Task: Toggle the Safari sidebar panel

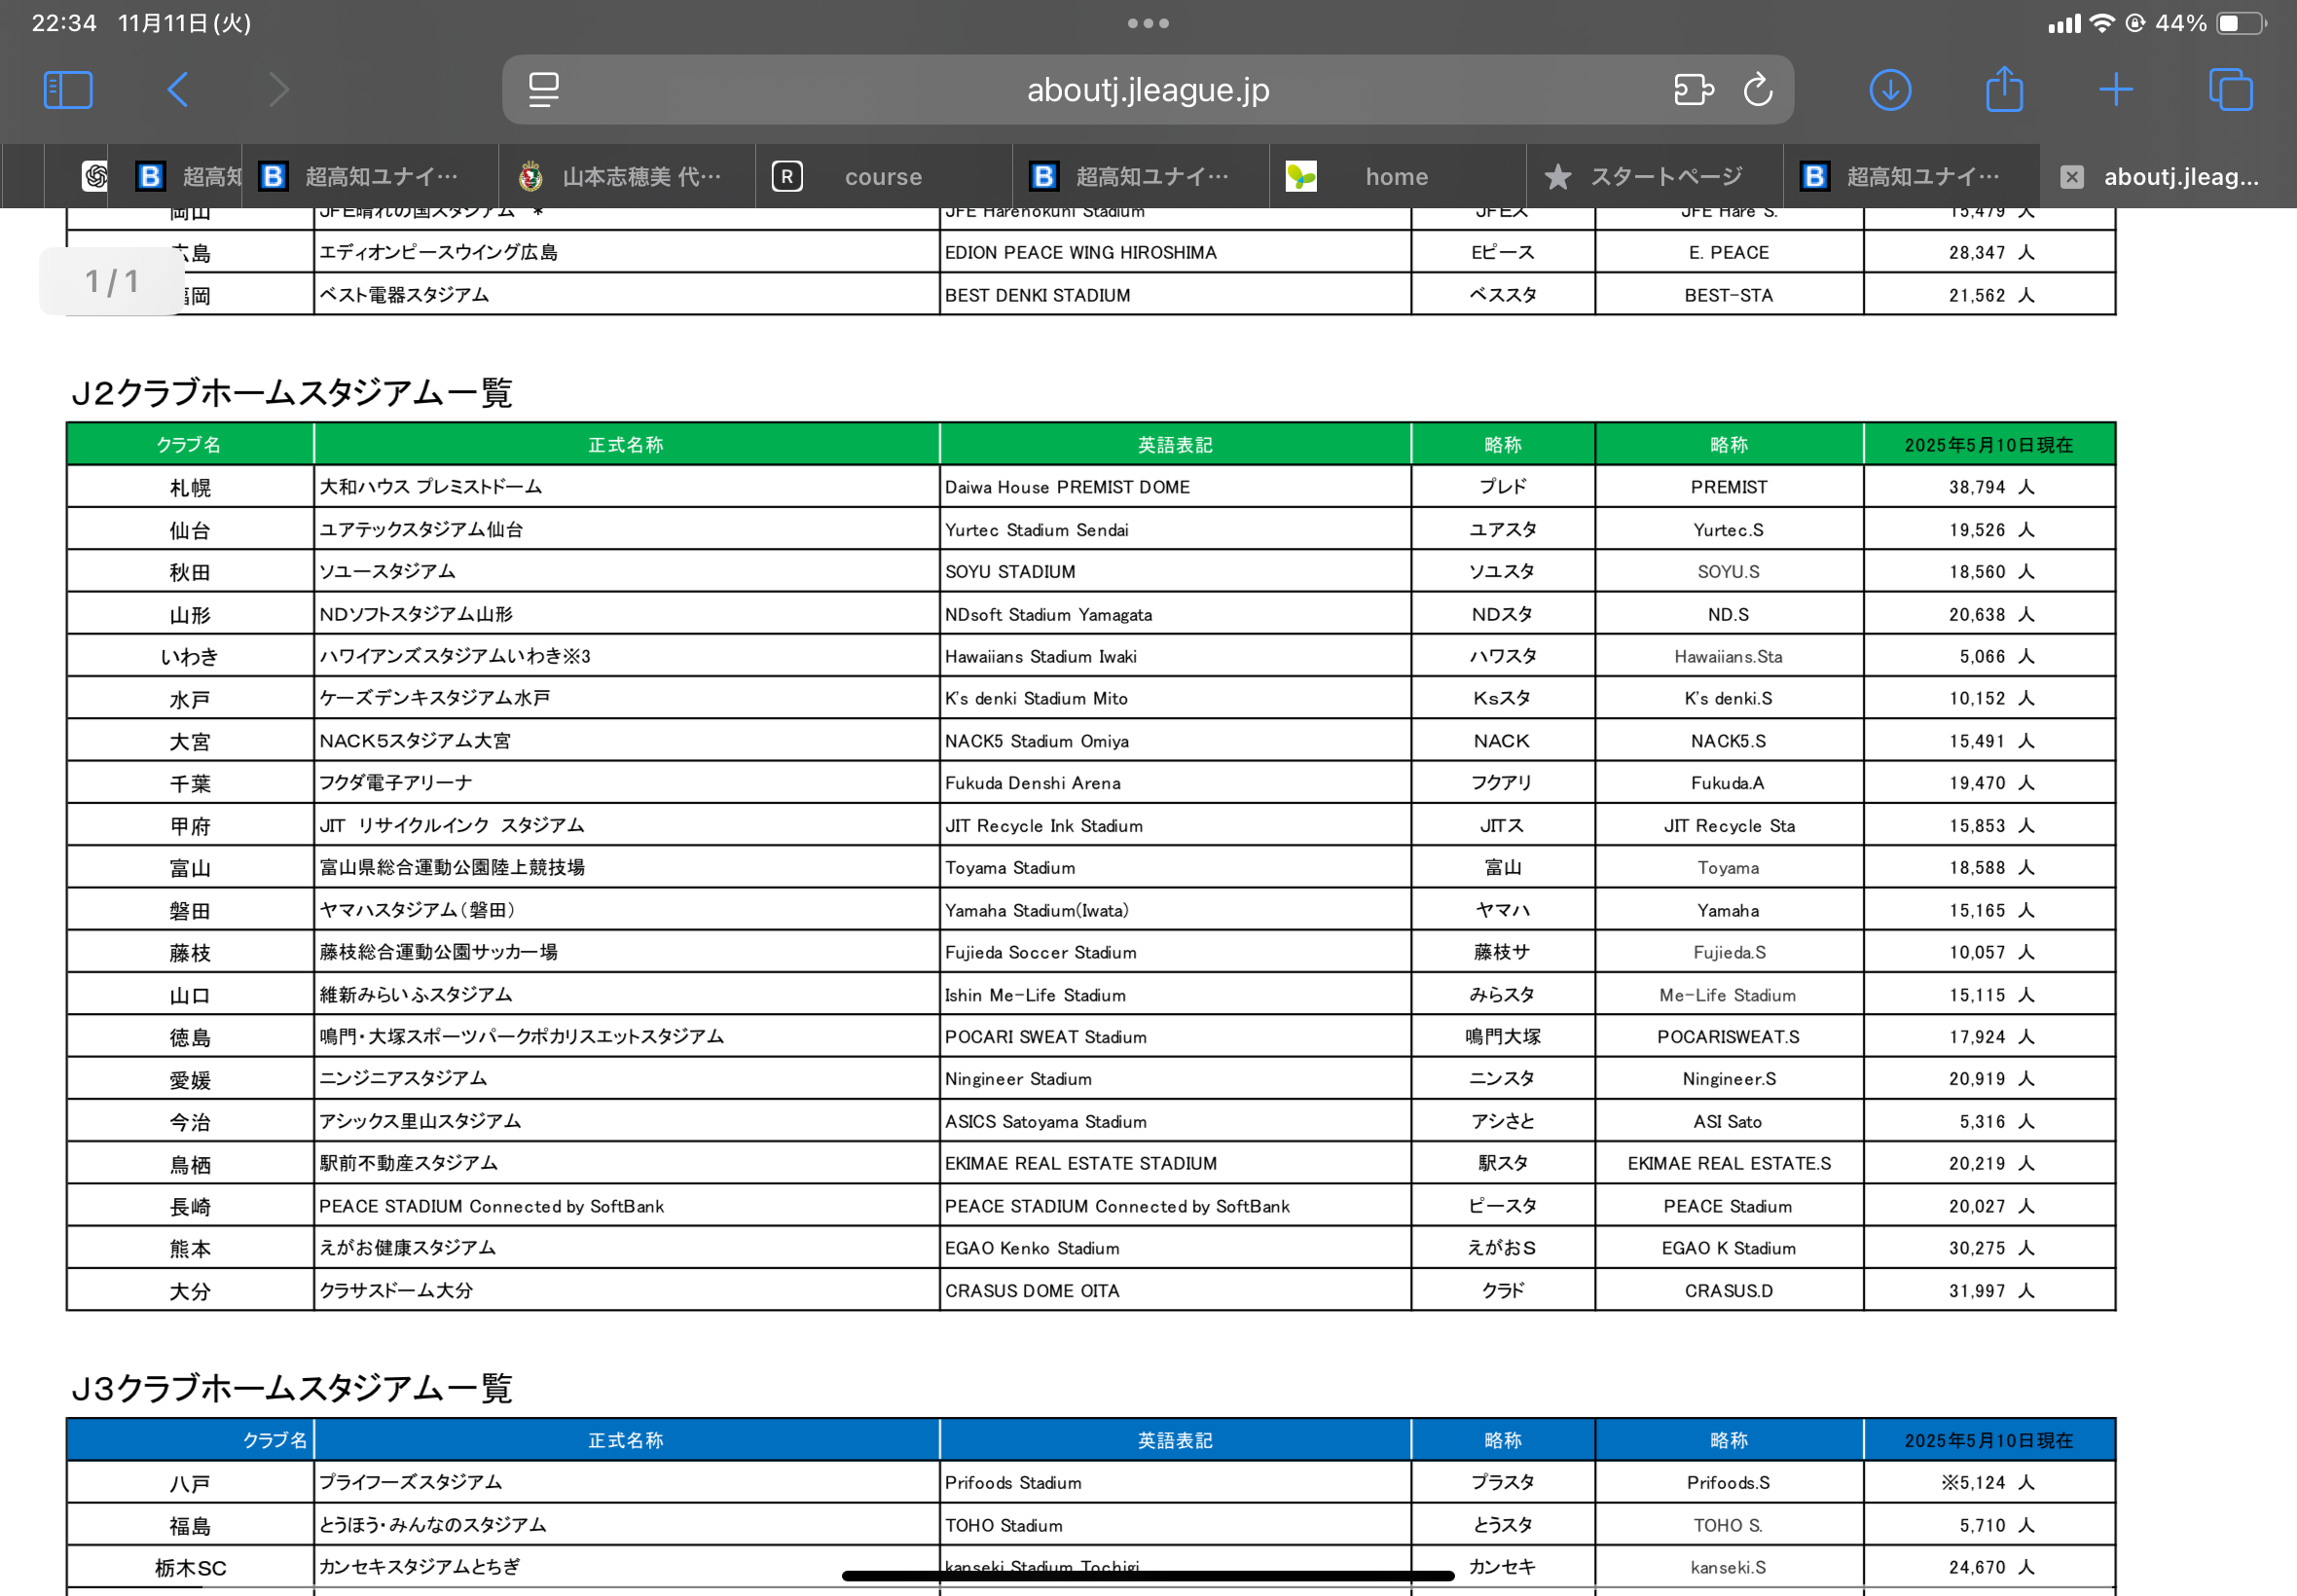Action: [68, 90]
